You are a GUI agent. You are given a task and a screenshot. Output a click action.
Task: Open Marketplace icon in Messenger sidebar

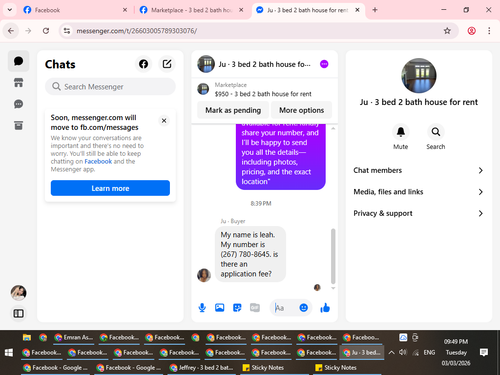(18, 82)
